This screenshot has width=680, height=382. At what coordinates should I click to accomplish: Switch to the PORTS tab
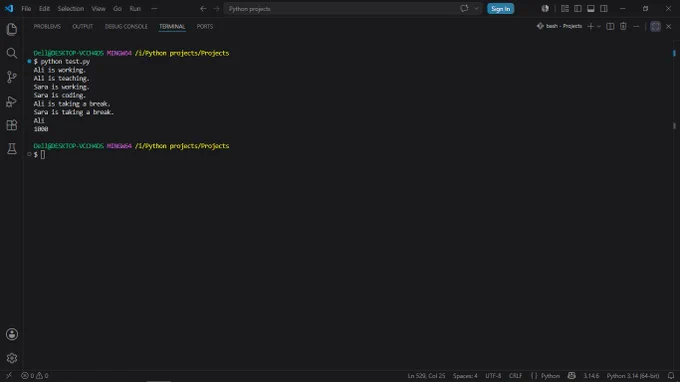pyautogui.click(x=205, y=26)
